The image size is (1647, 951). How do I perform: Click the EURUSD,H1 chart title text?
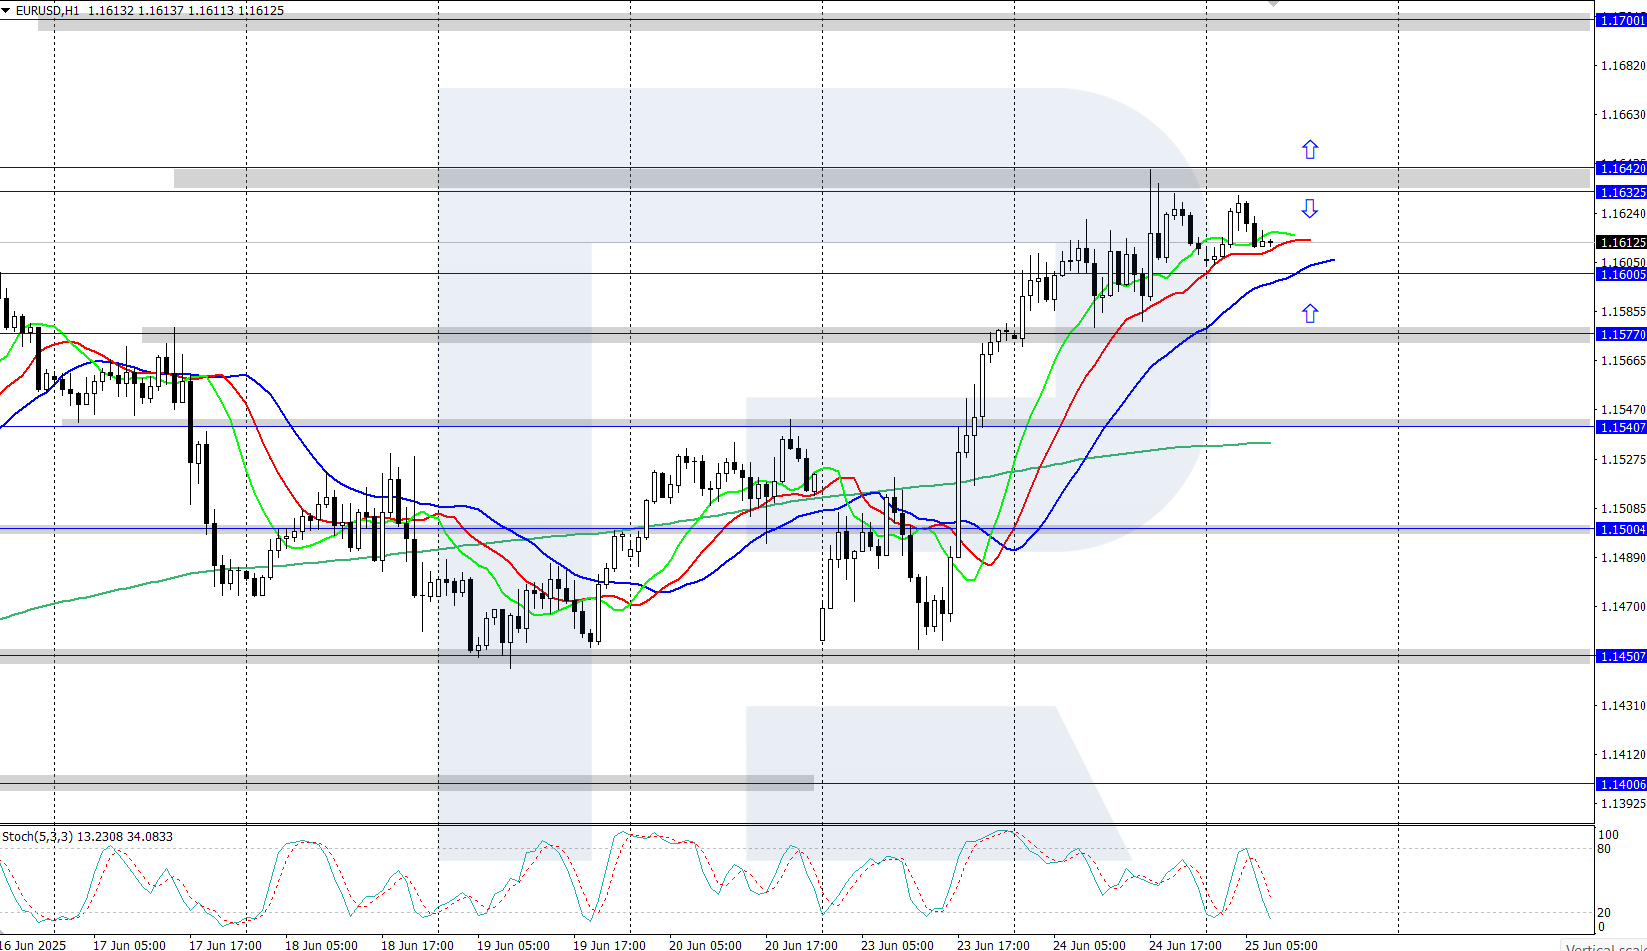coord(47,10)
